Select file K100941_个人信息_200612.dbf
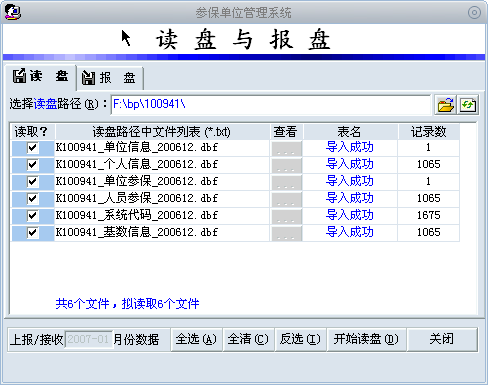The height and width of the screenshot is (385, 488). [x=137, y=164]
